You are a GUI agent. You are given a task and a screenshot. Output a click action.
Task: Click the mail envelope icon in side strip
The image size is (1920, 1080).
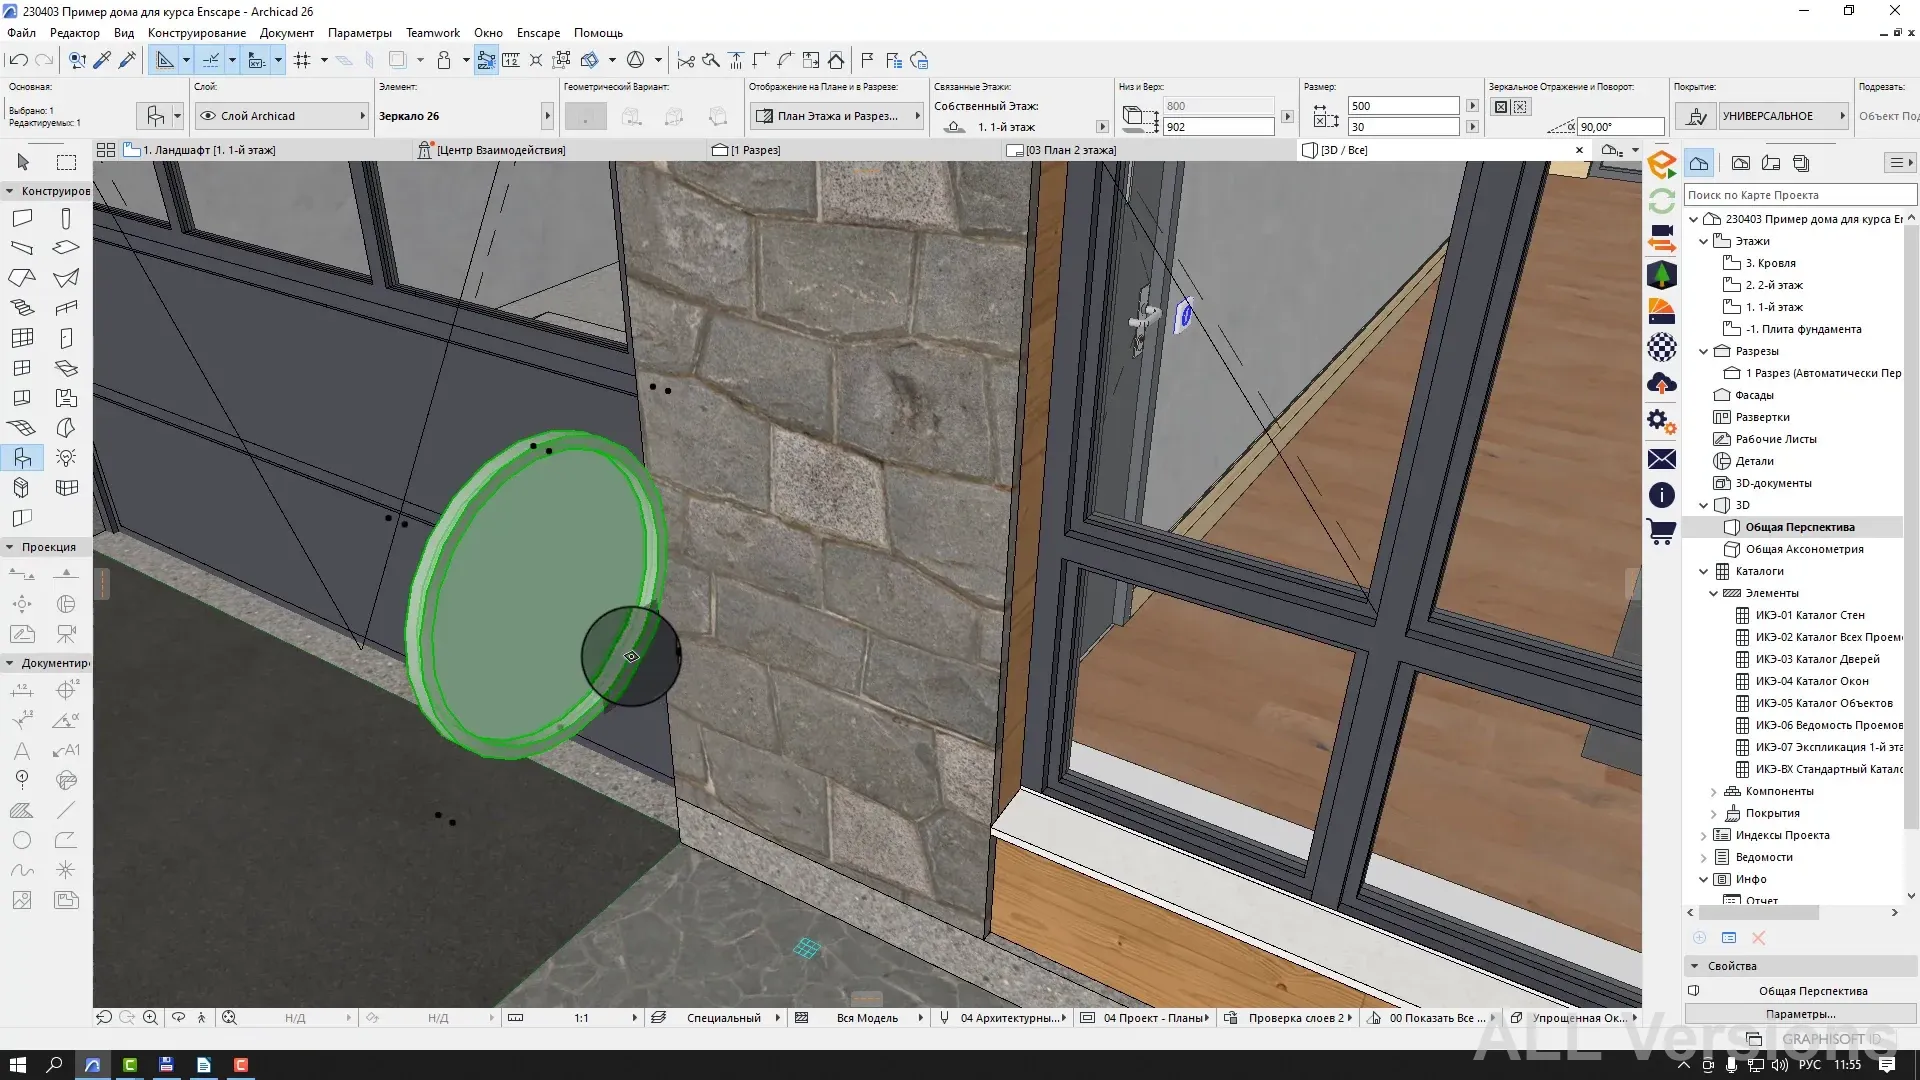(1661, 459)
